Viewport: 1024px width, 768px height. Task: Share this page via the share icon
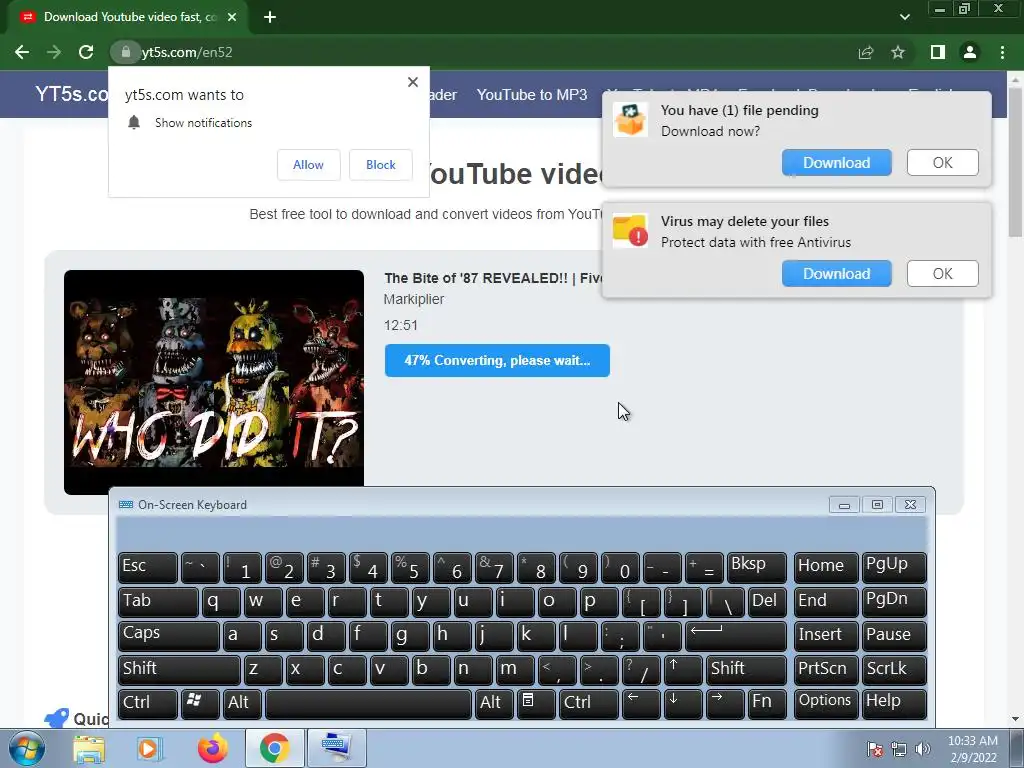tap(866, 52)
